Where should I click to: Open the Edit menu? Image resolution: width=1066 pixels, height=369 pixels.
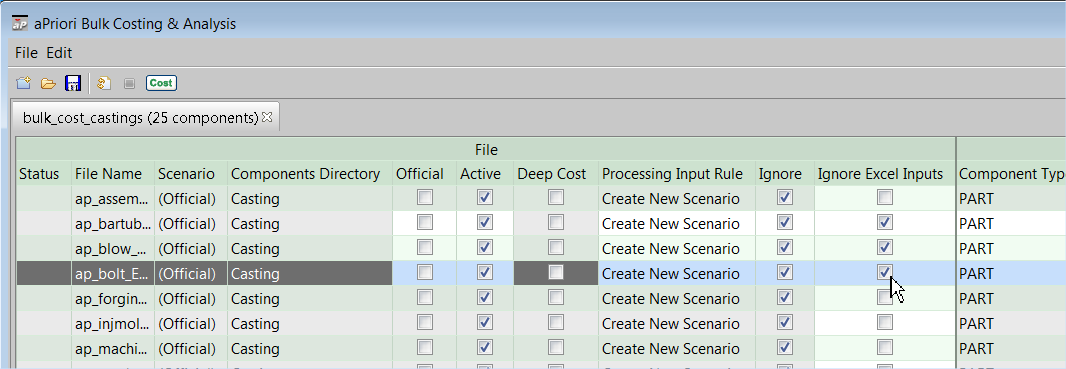[59, 52]
